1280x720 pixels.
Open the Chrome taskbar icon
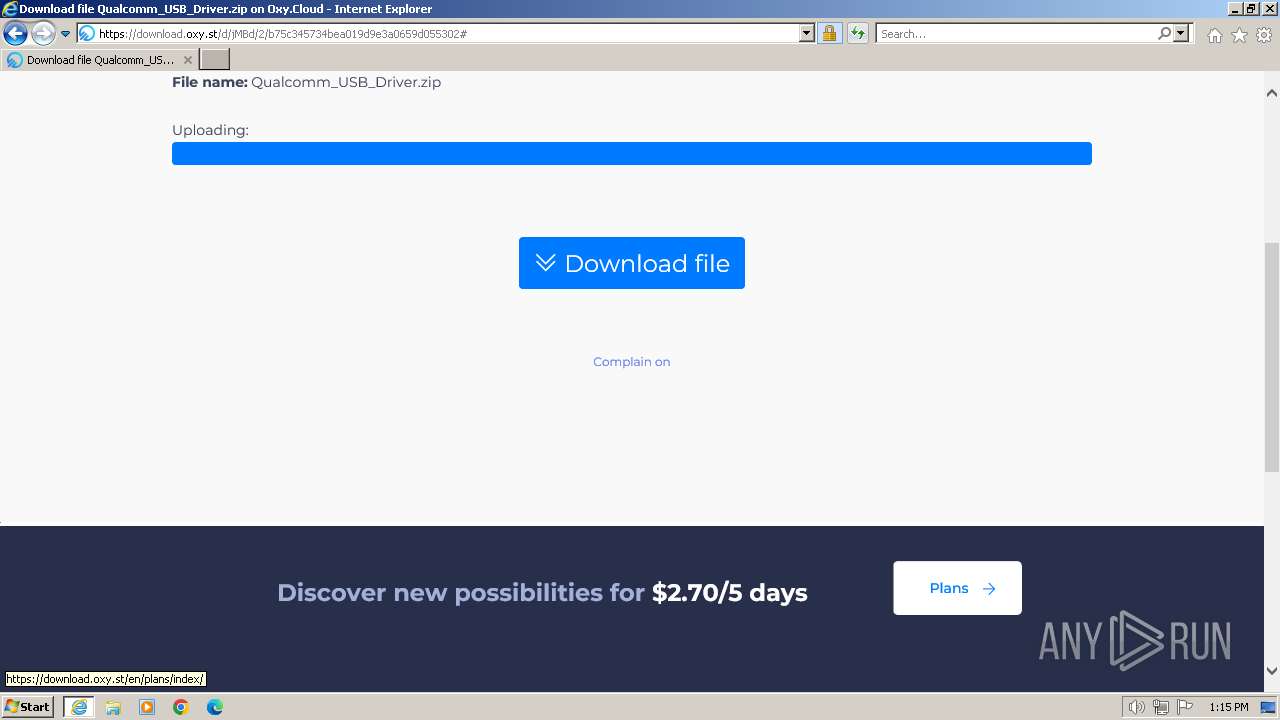(x=181, y=707)
